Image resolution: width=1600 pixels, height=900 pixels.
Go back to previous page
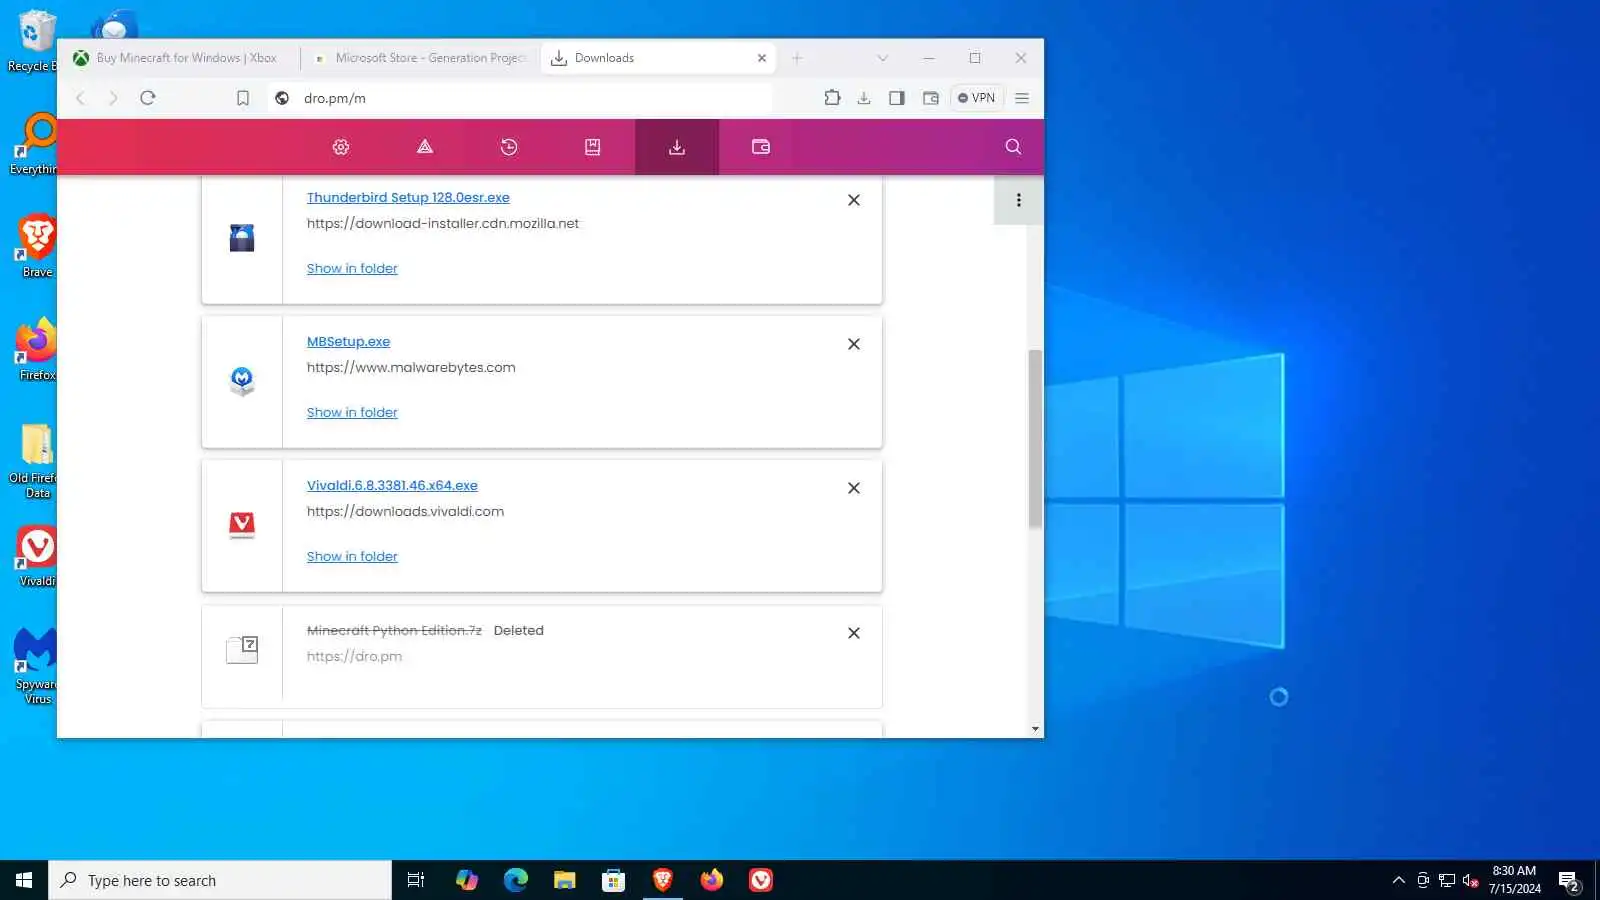(81, 98)
